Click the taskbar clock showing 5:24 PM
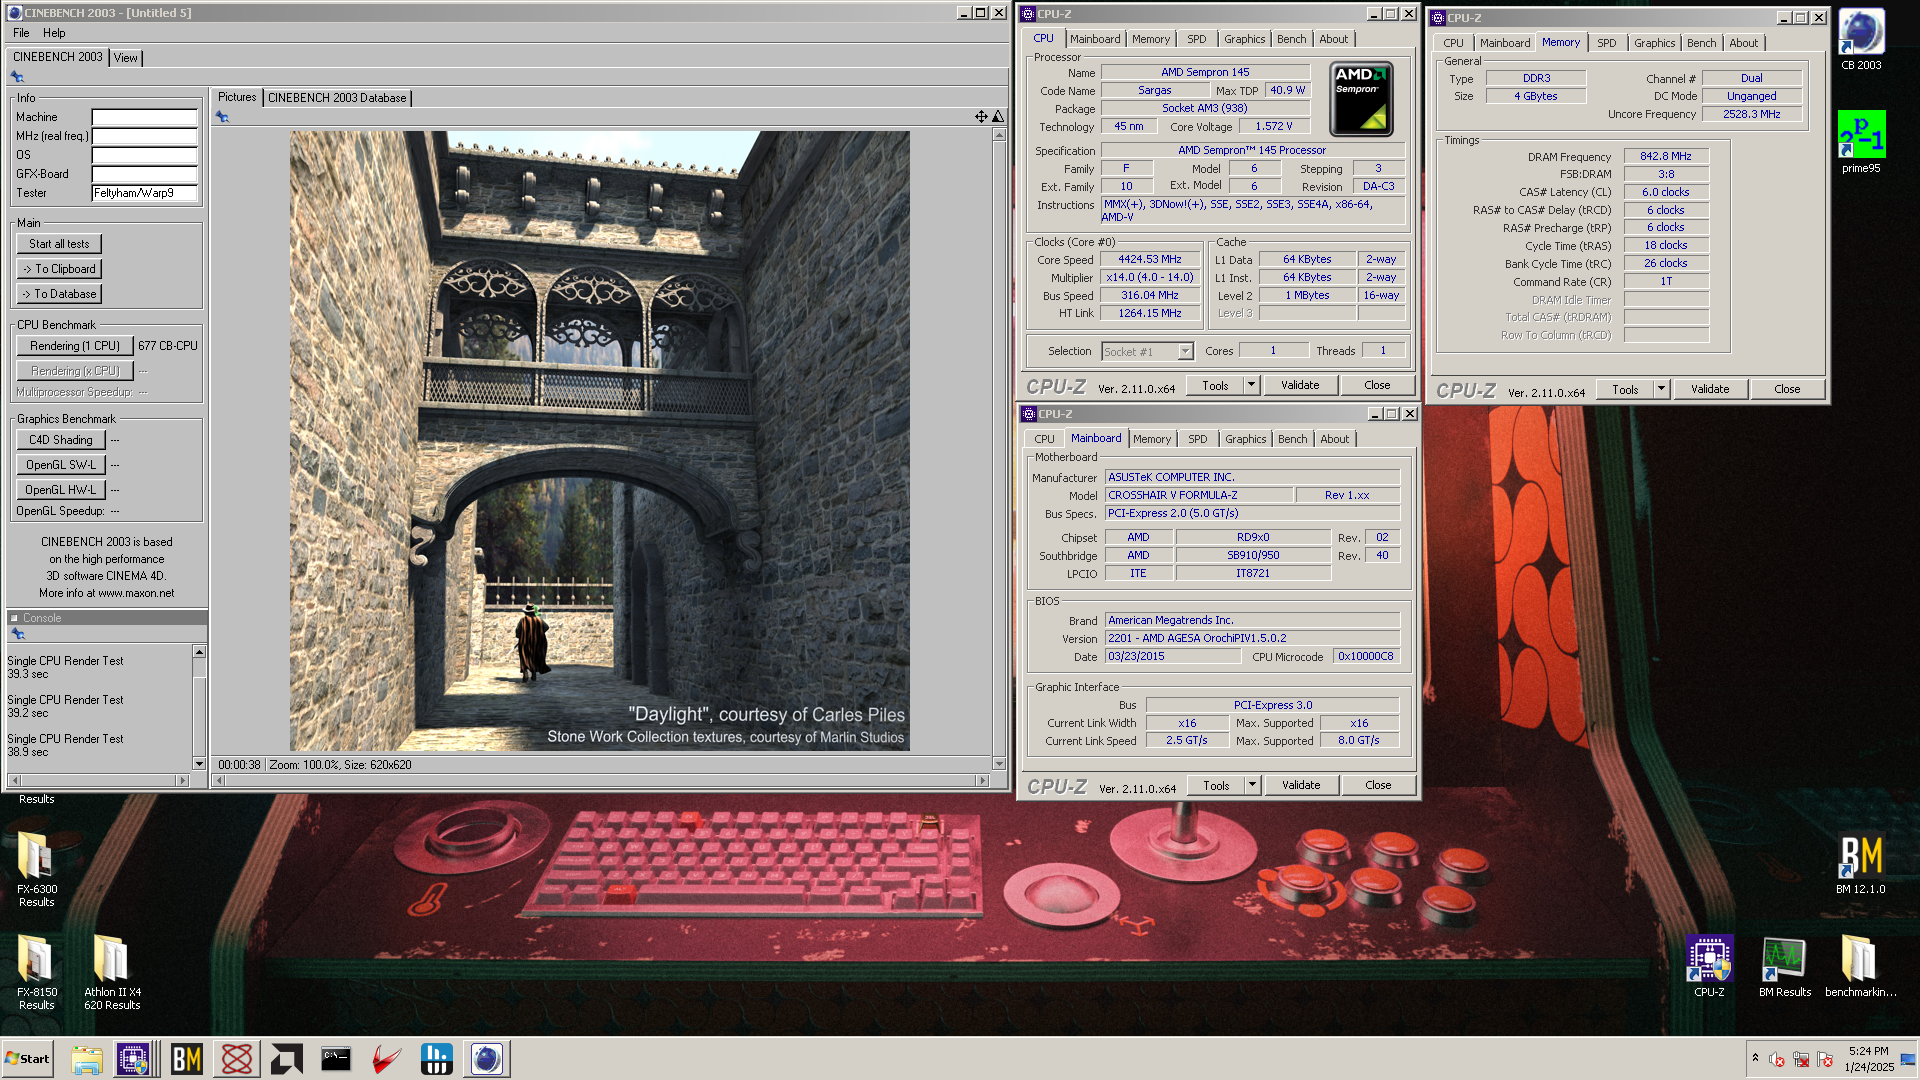 pyautogui.click(x=1868, y=1059)
